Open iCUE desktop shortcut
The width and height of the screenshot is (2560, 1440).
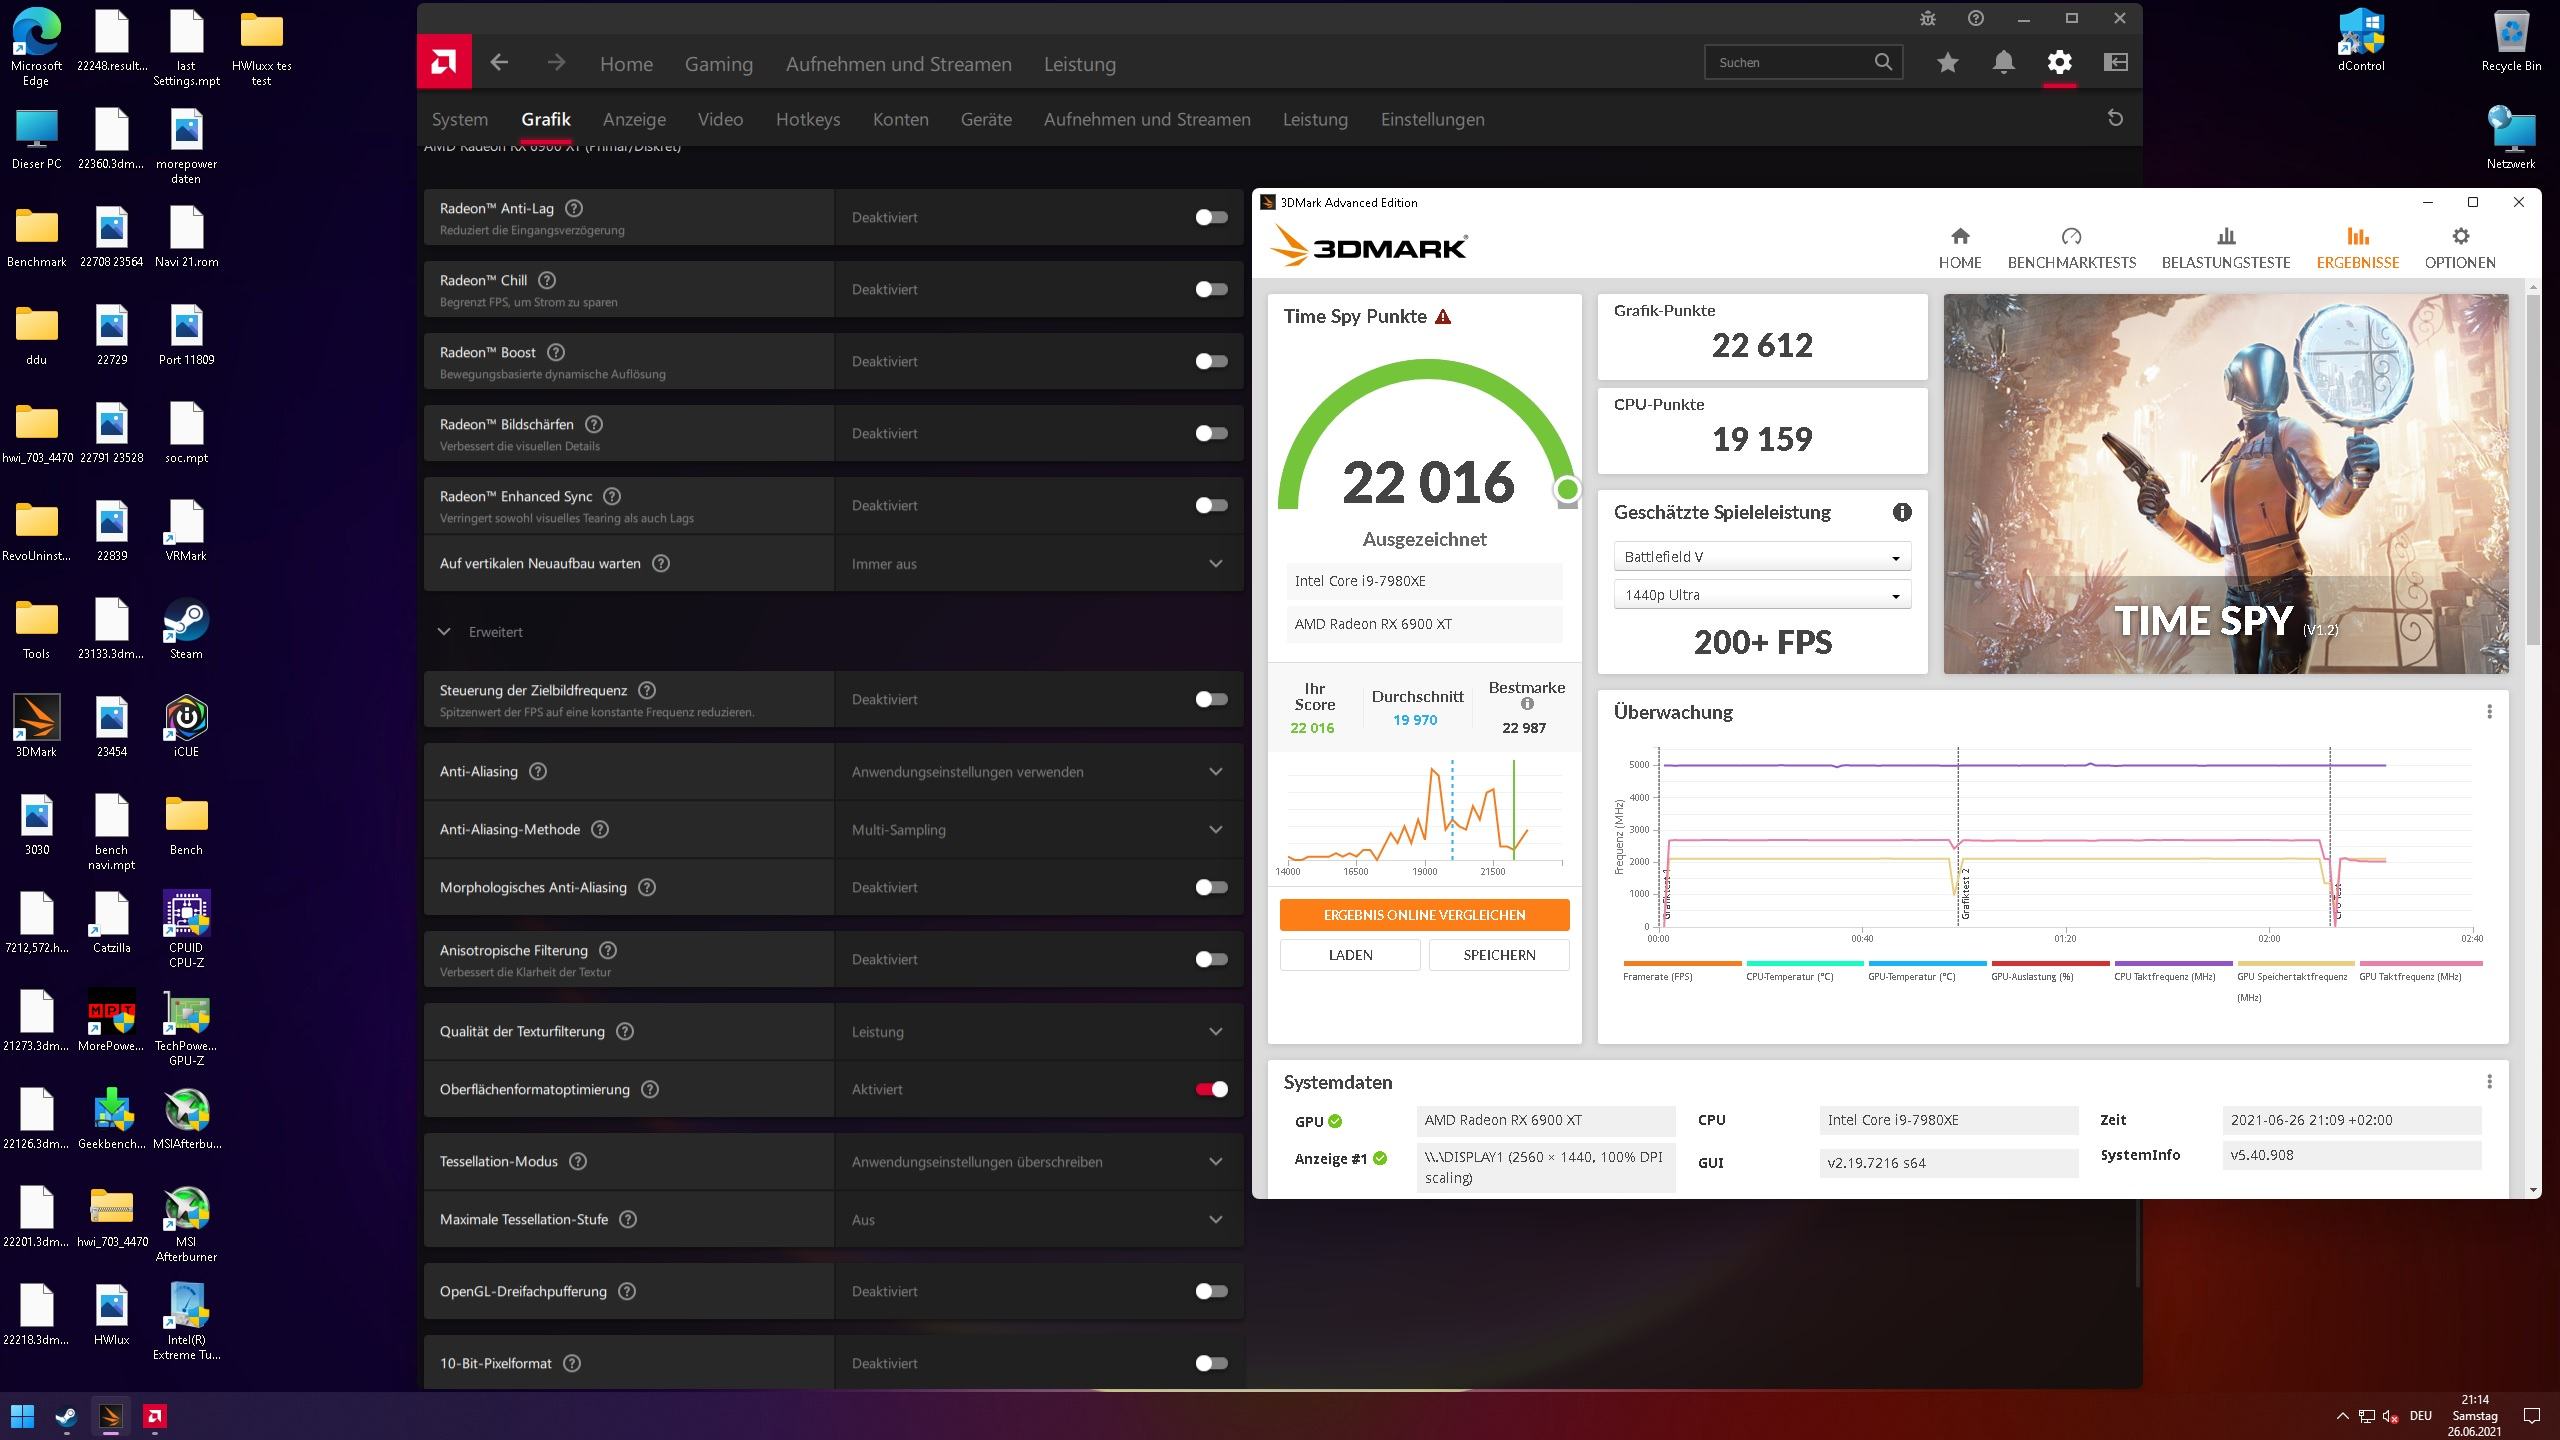pyautogui.click(x=186, y=728)
